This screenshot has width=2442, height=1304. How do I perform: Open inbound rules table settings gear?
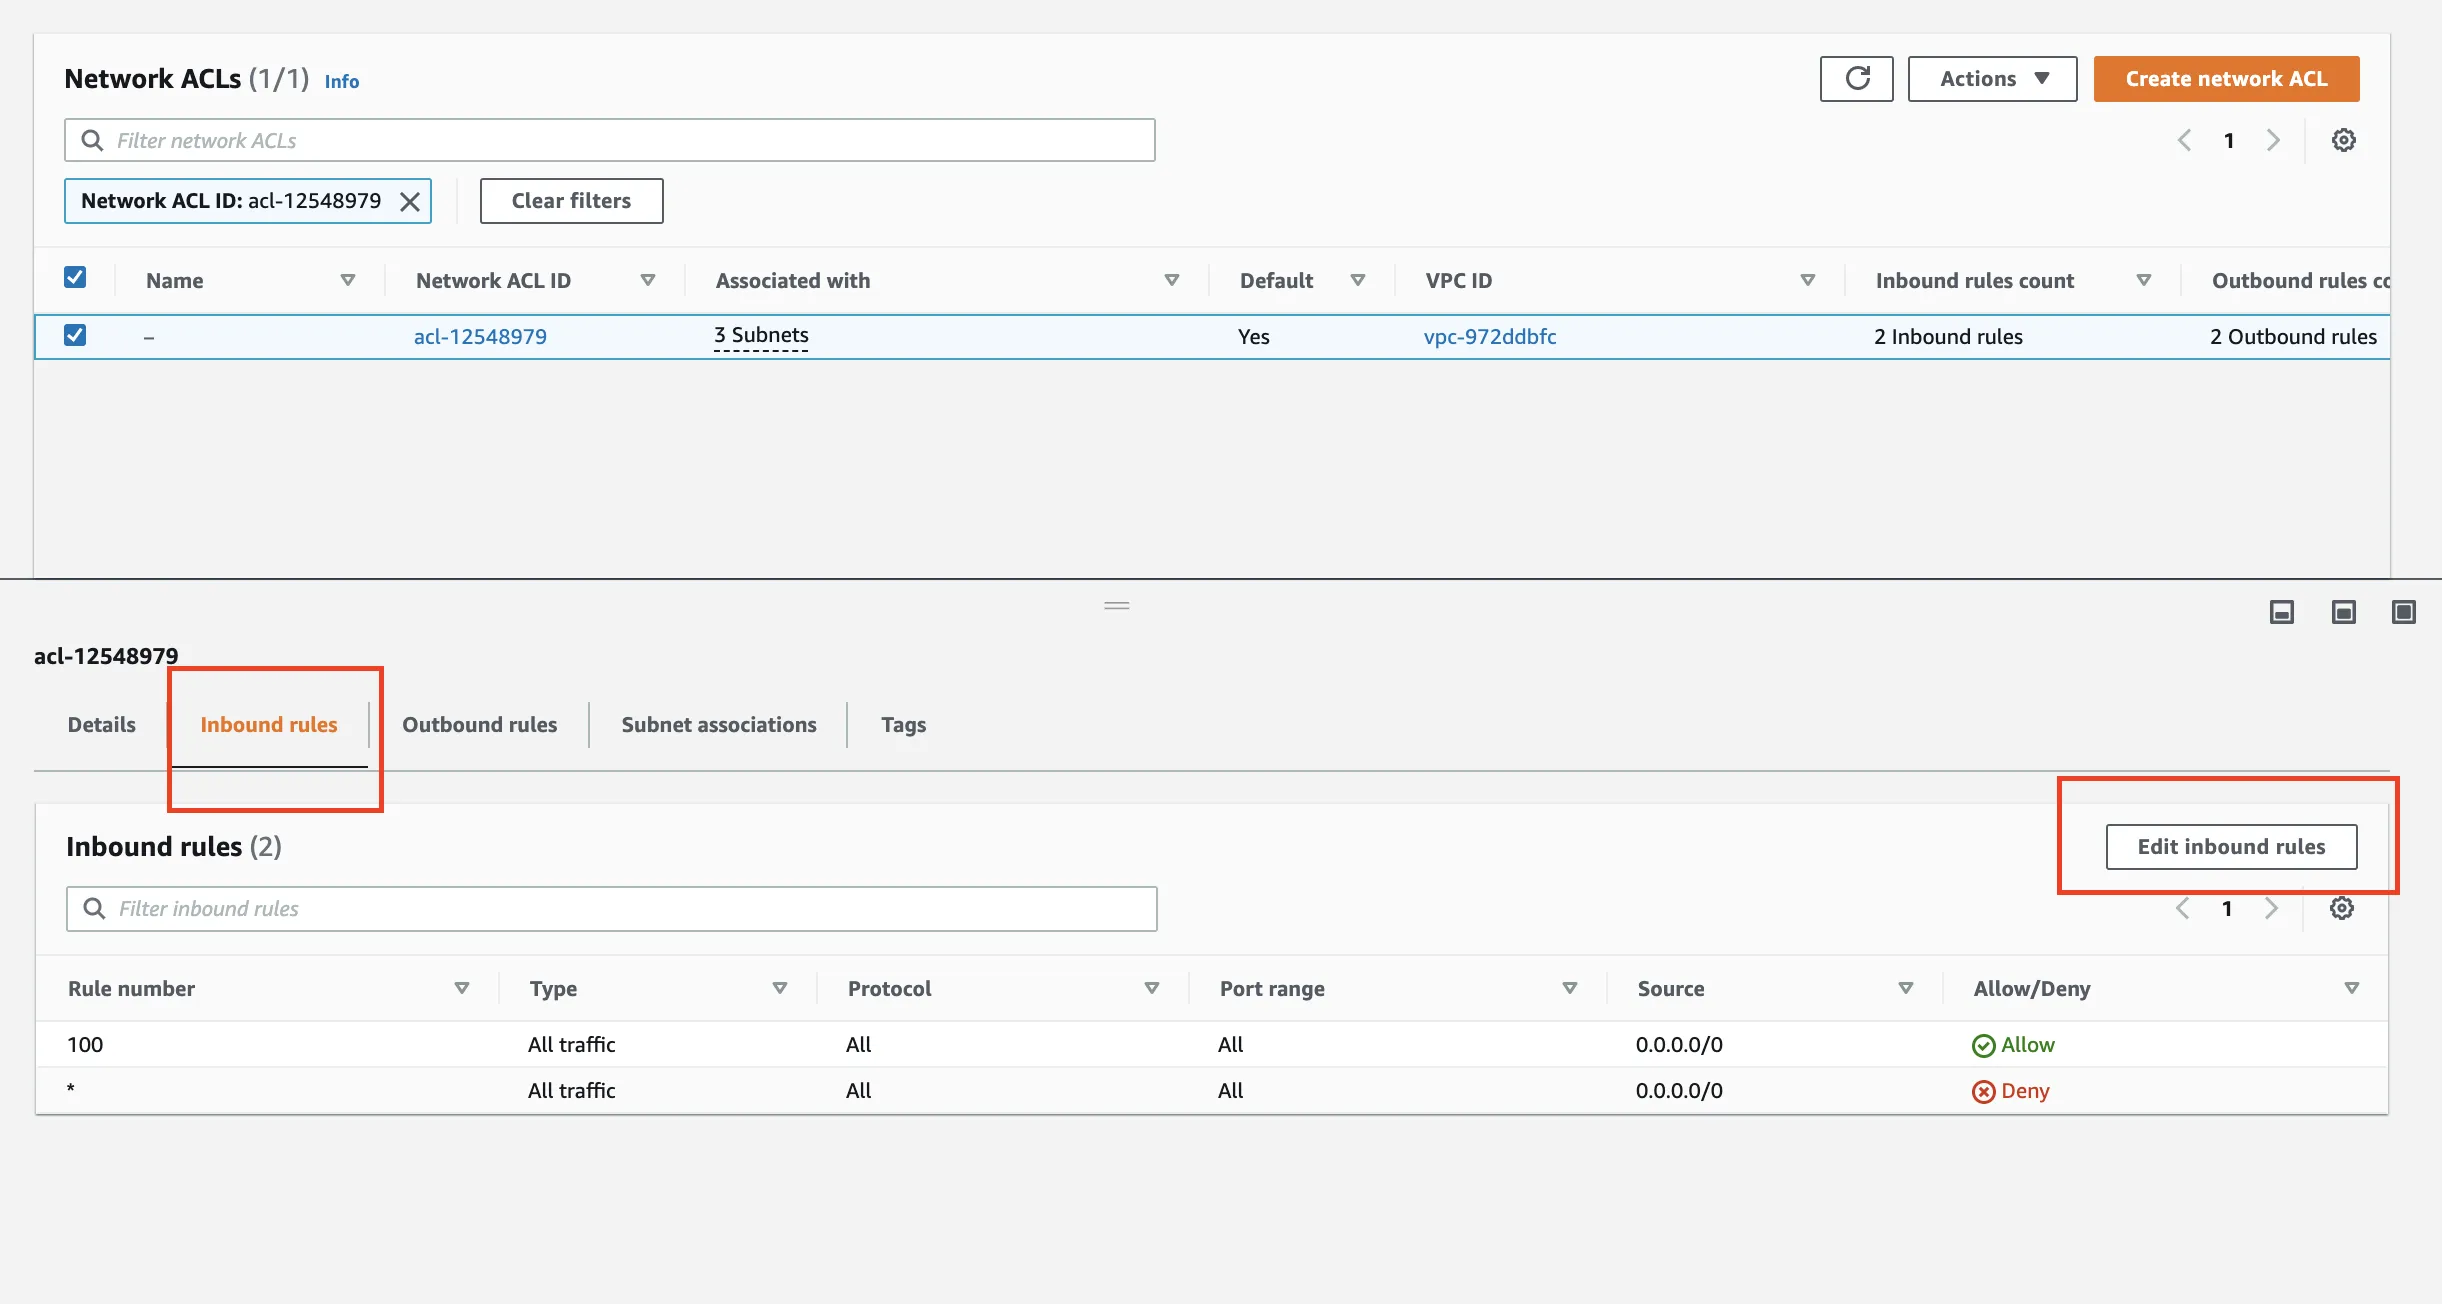pos(2341,908)
